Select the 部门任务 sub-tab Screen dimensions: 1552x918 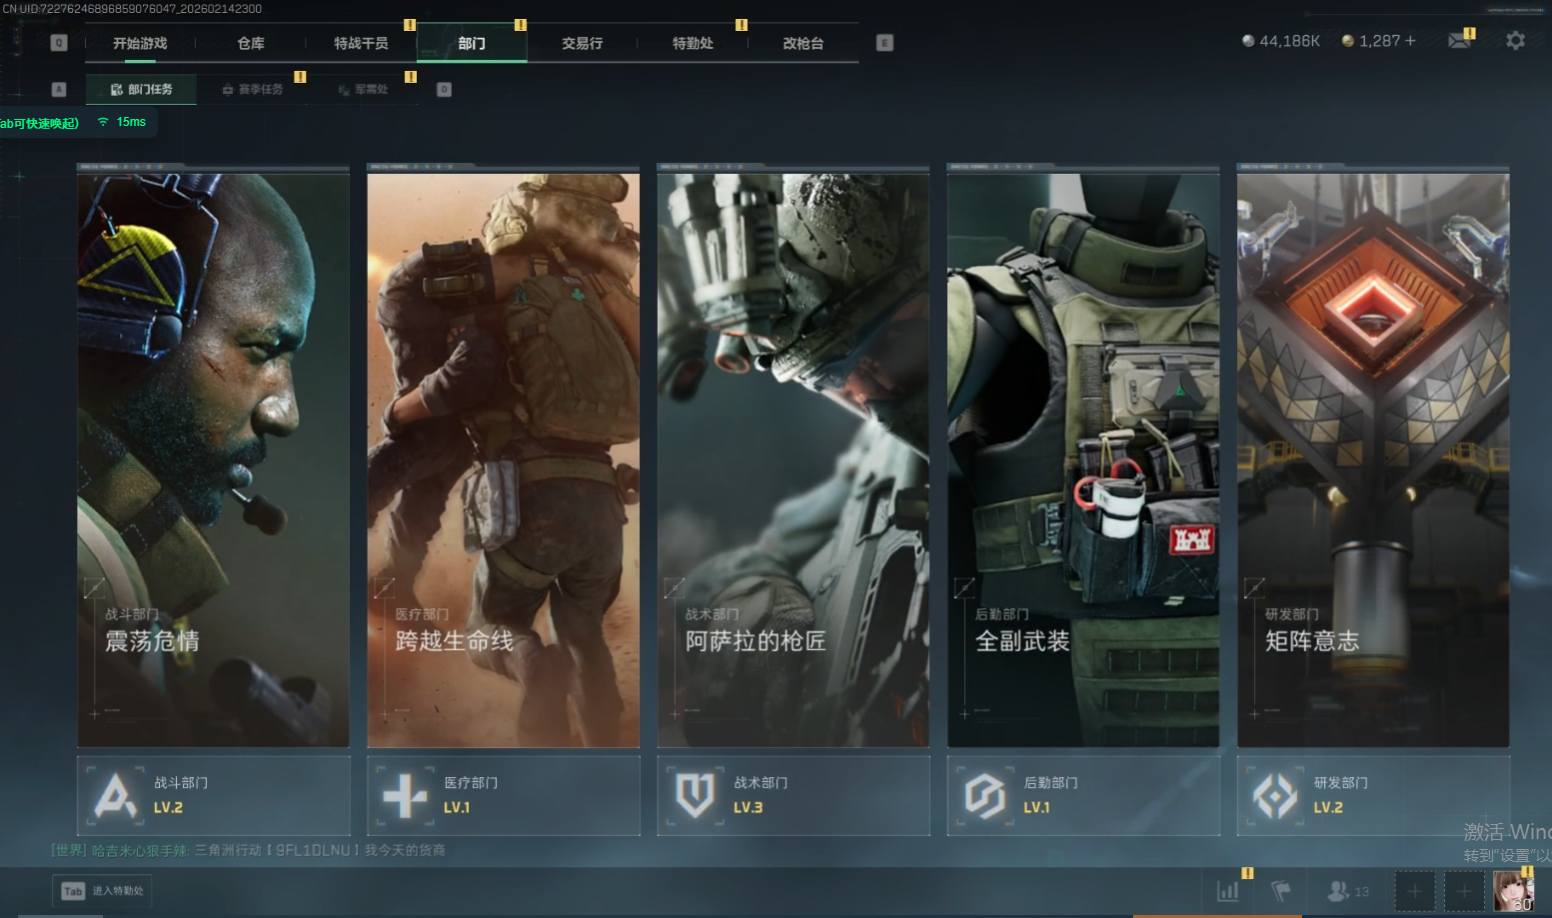tap(141, 89)
